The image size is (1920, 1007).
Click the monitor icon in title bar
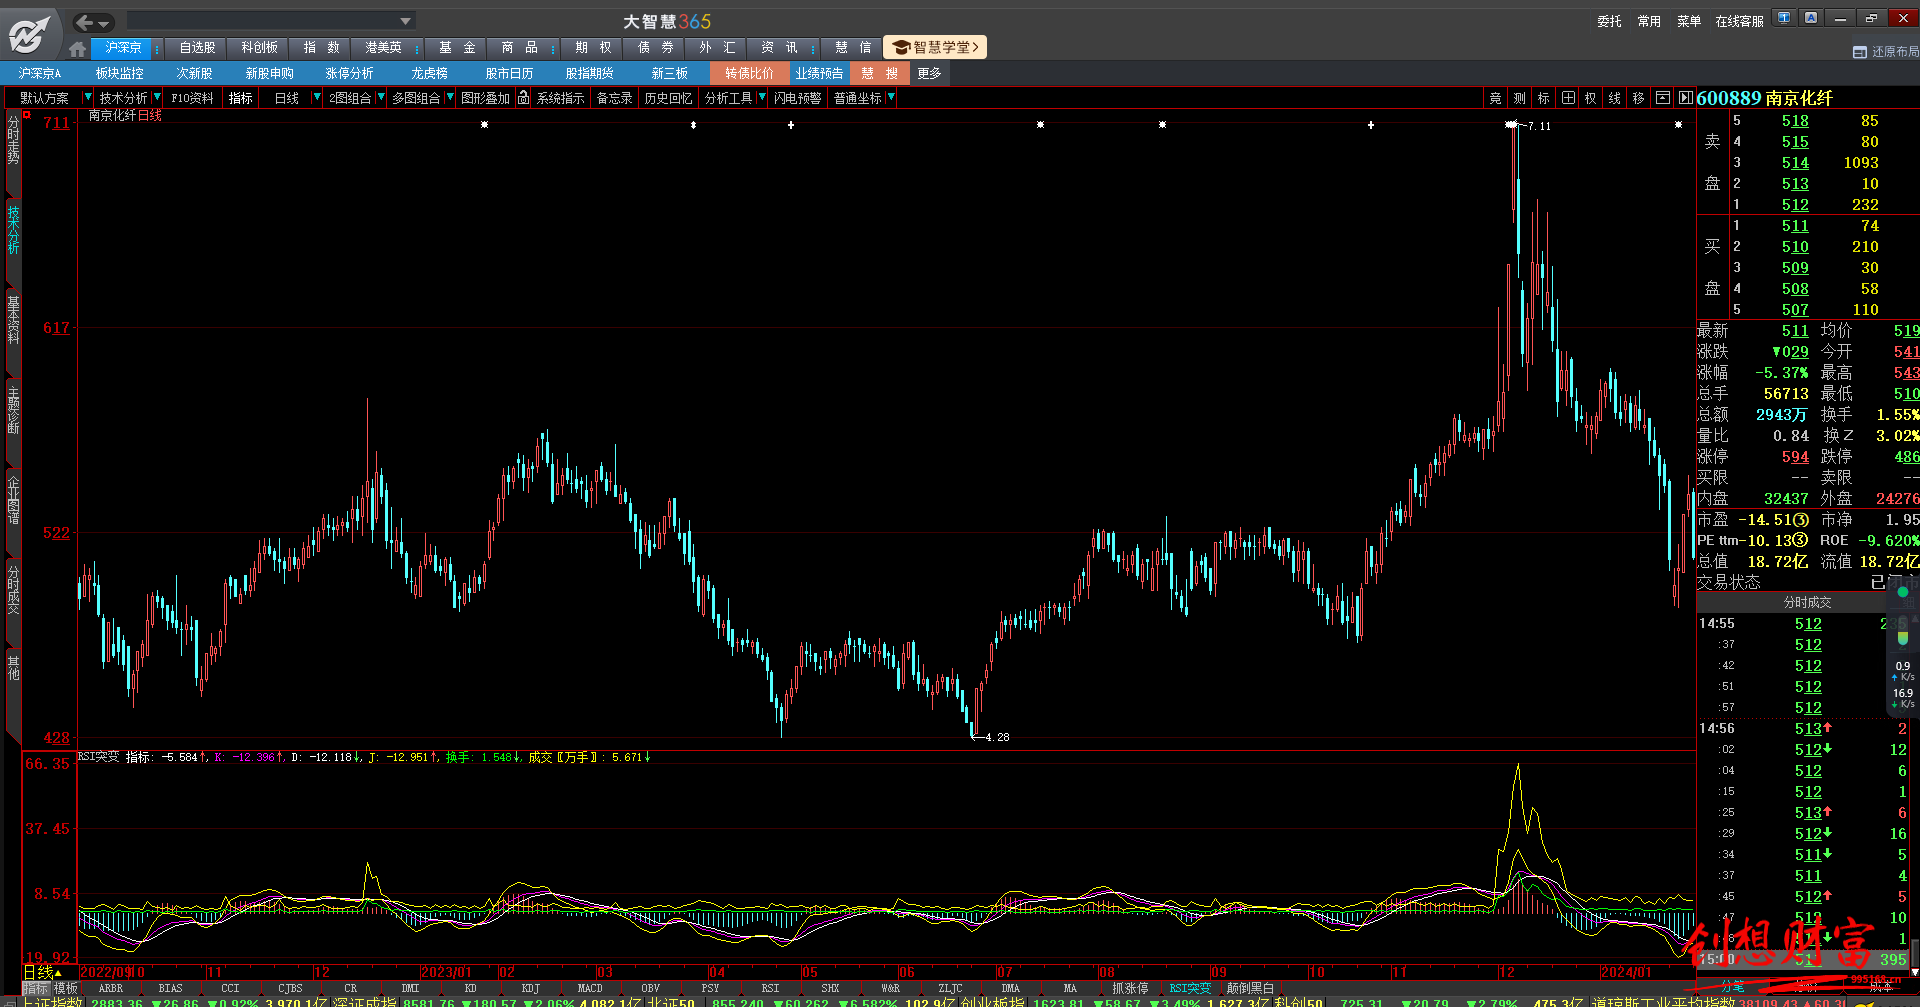1784,17
